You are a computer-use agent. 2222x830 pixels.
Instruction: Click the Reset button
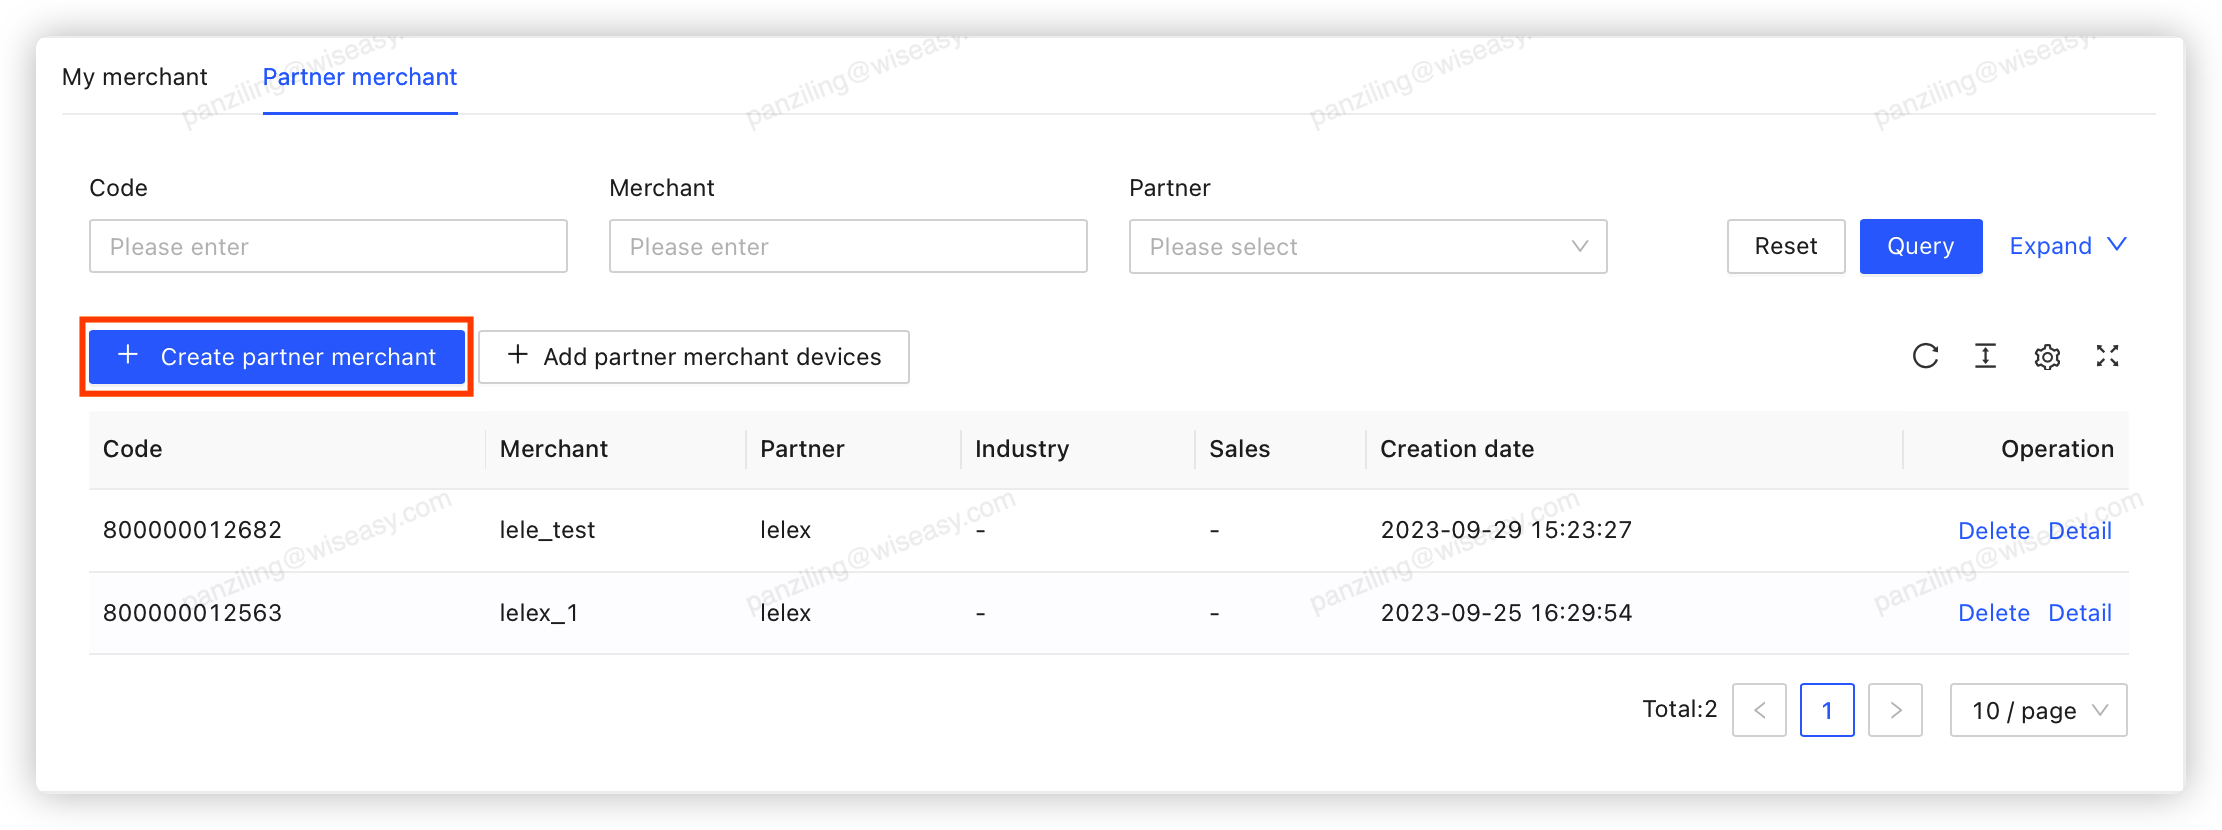point(1786,246)
